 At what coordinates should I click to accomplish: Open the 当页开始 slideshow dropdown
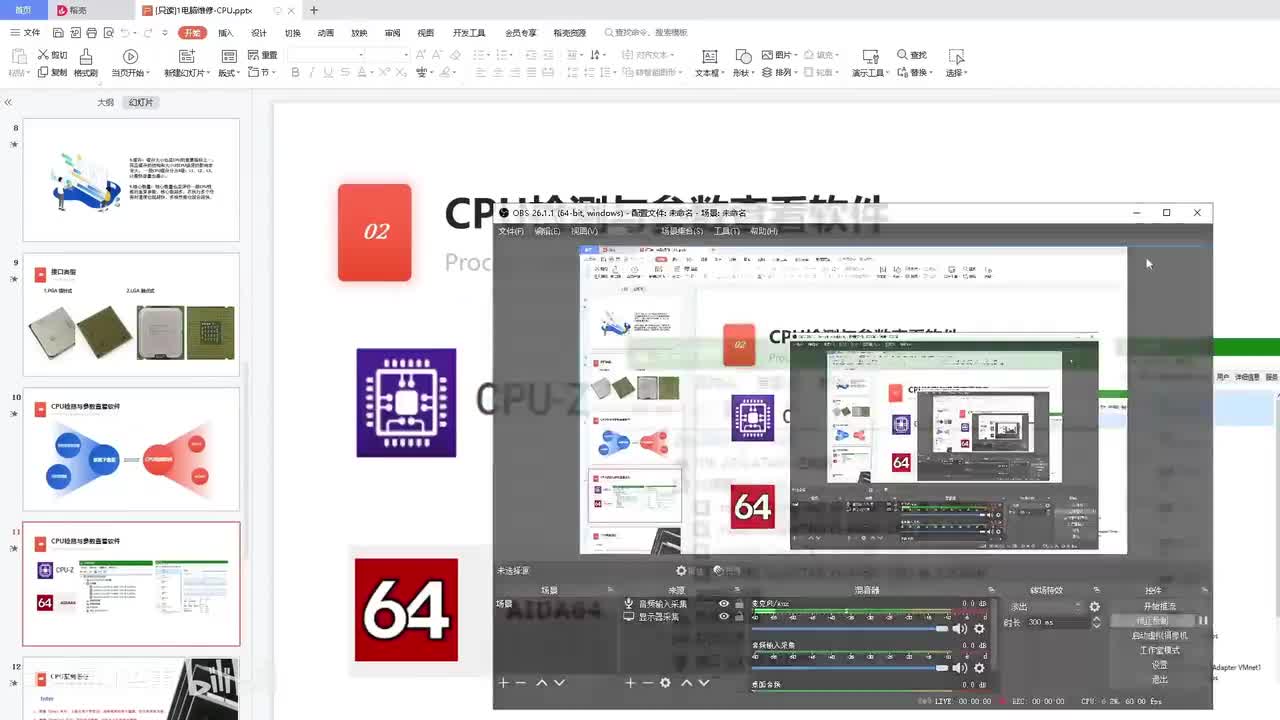point(130,73)
